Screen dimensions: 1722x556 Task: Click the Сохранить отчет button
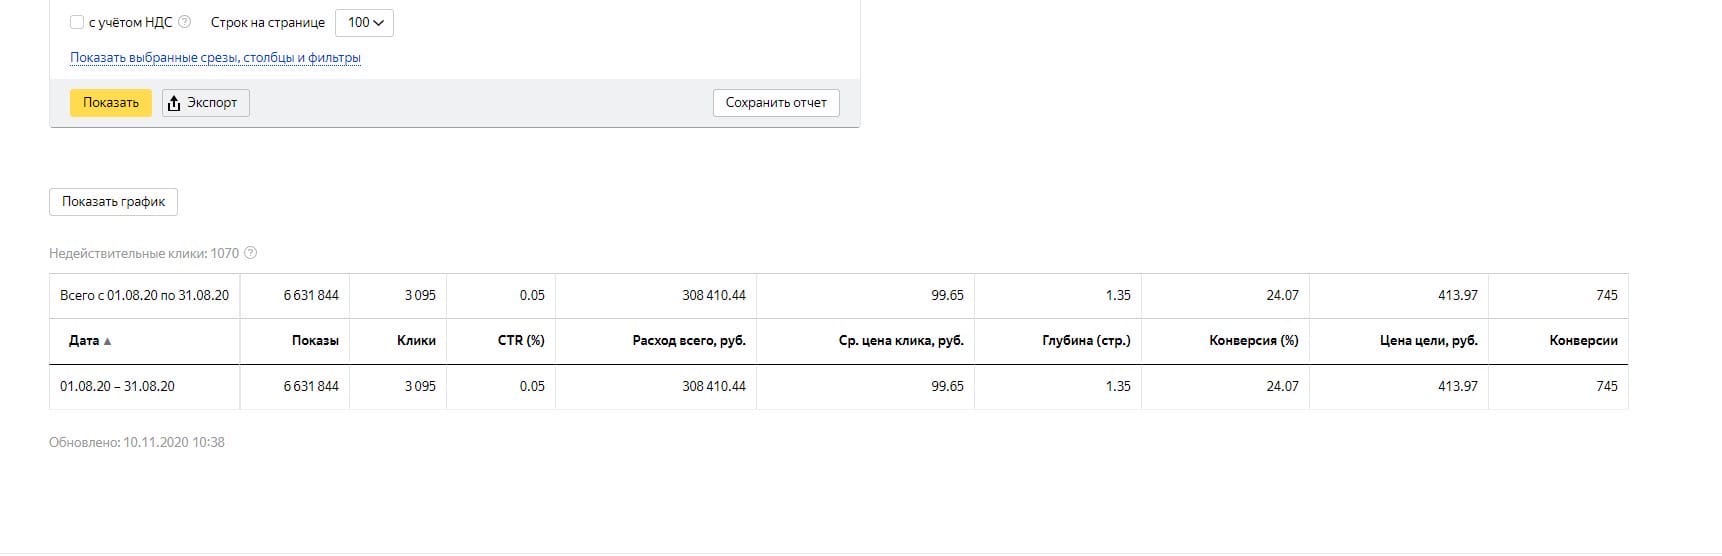(x=776, y=103)
